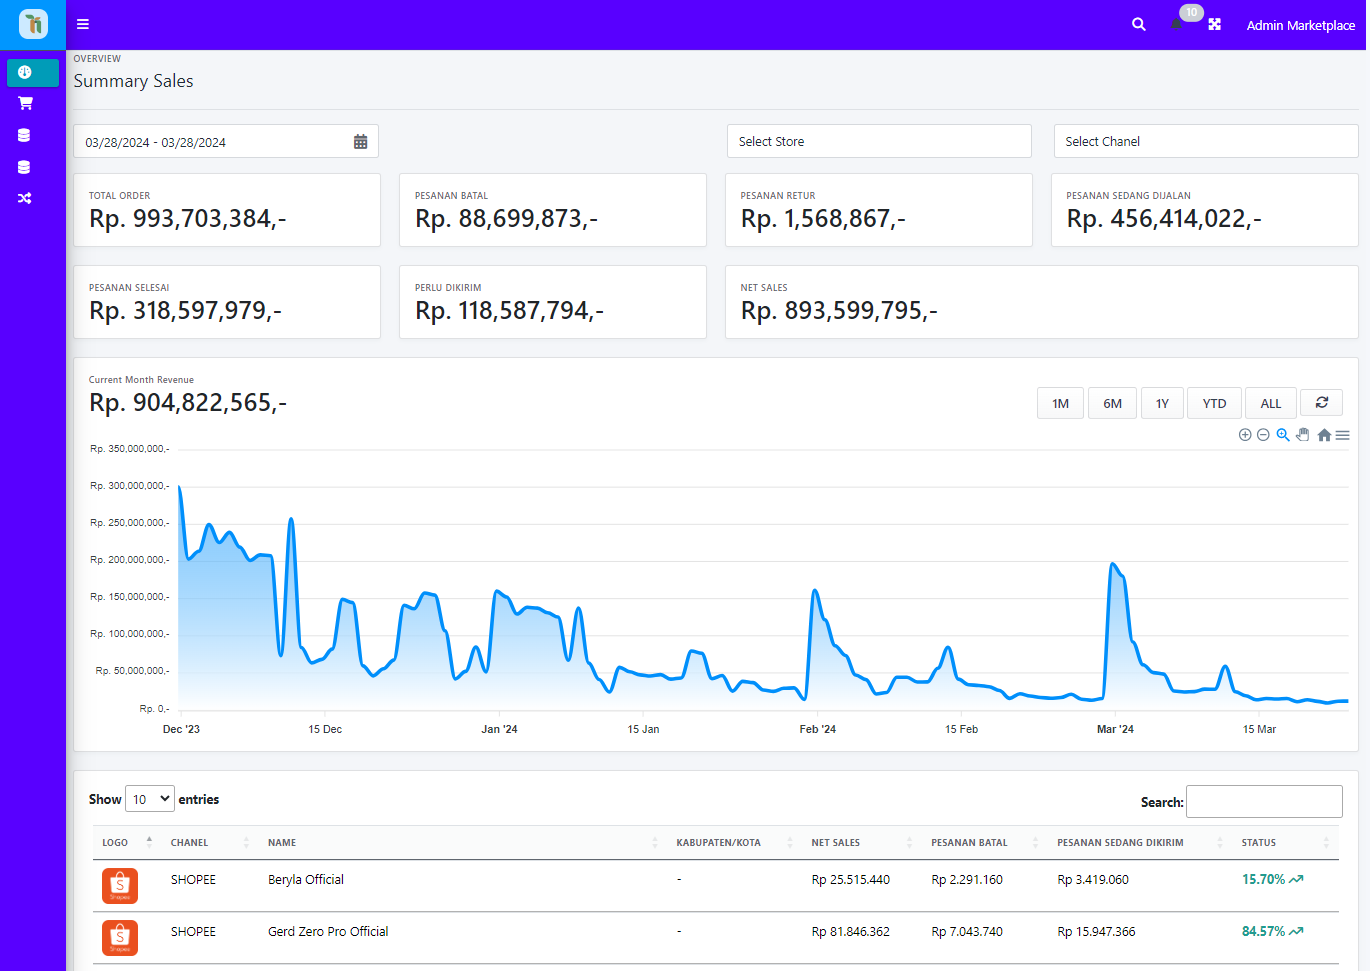Open the Select Store dropdown
The height and width of the screenshot is (971, 1370).
pyautogui.click(x=879, y=141)
